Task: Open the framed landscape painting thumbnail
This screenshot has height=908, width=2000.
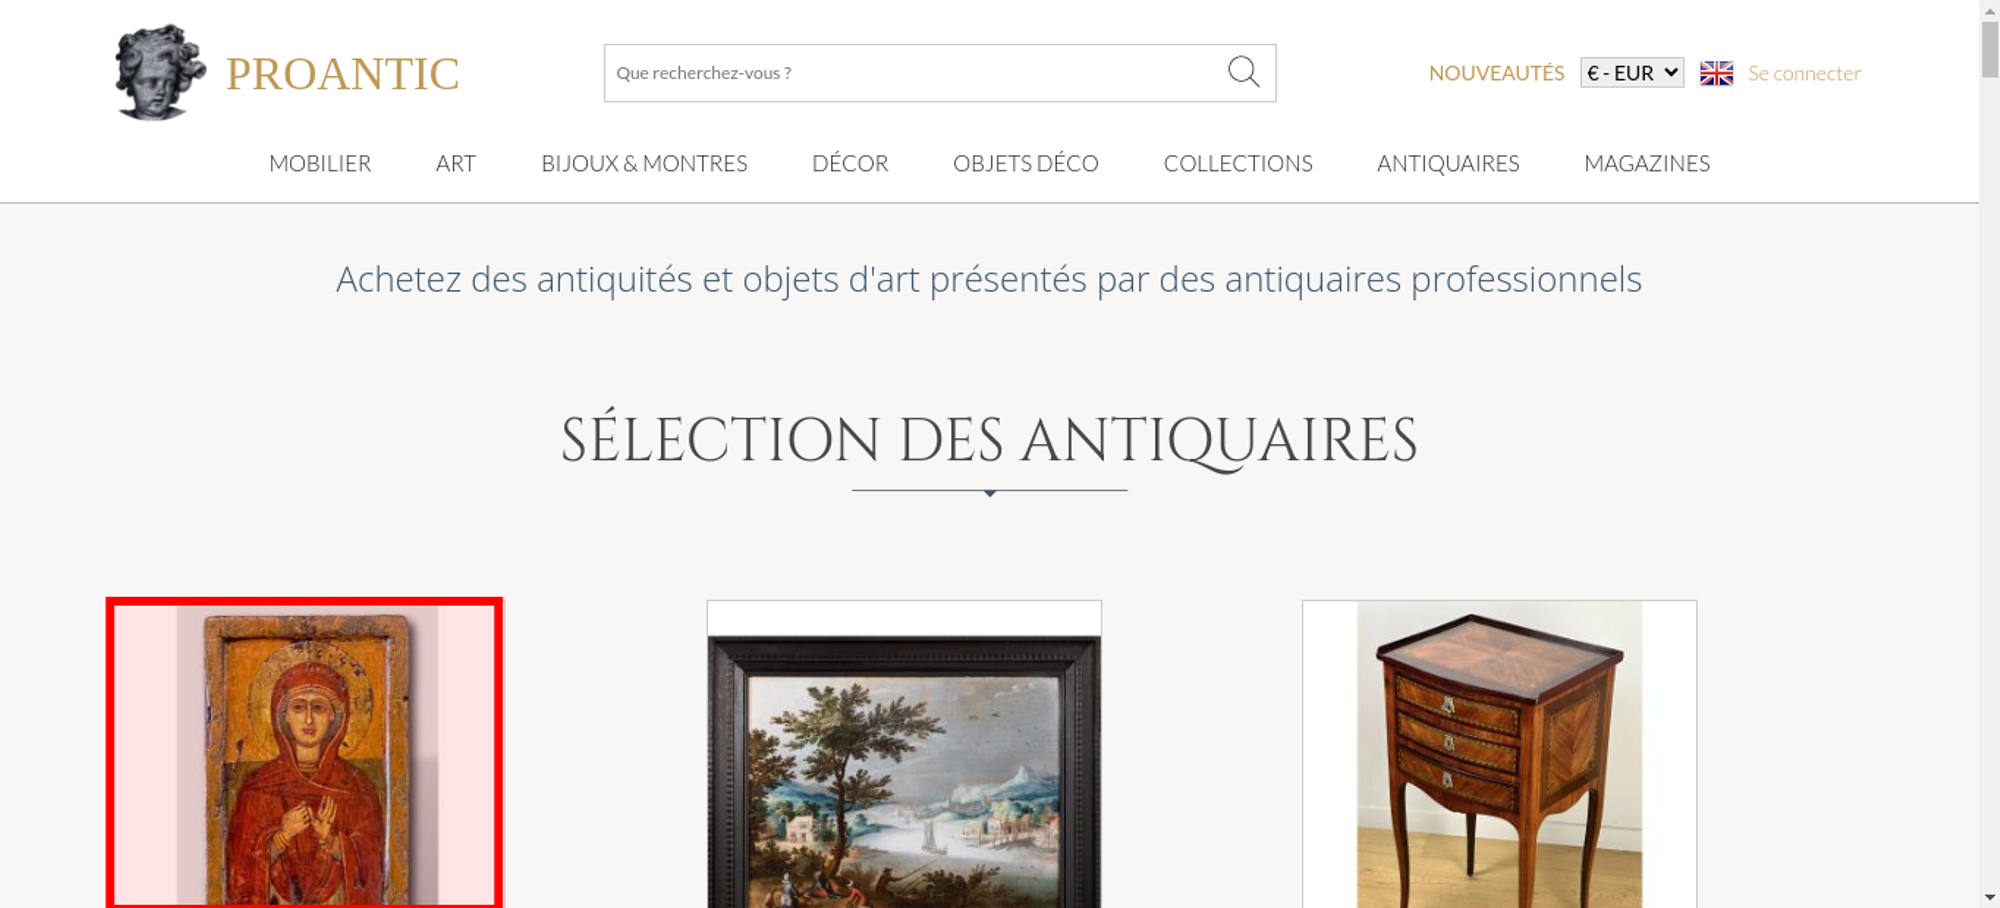Action: (904, 755)
